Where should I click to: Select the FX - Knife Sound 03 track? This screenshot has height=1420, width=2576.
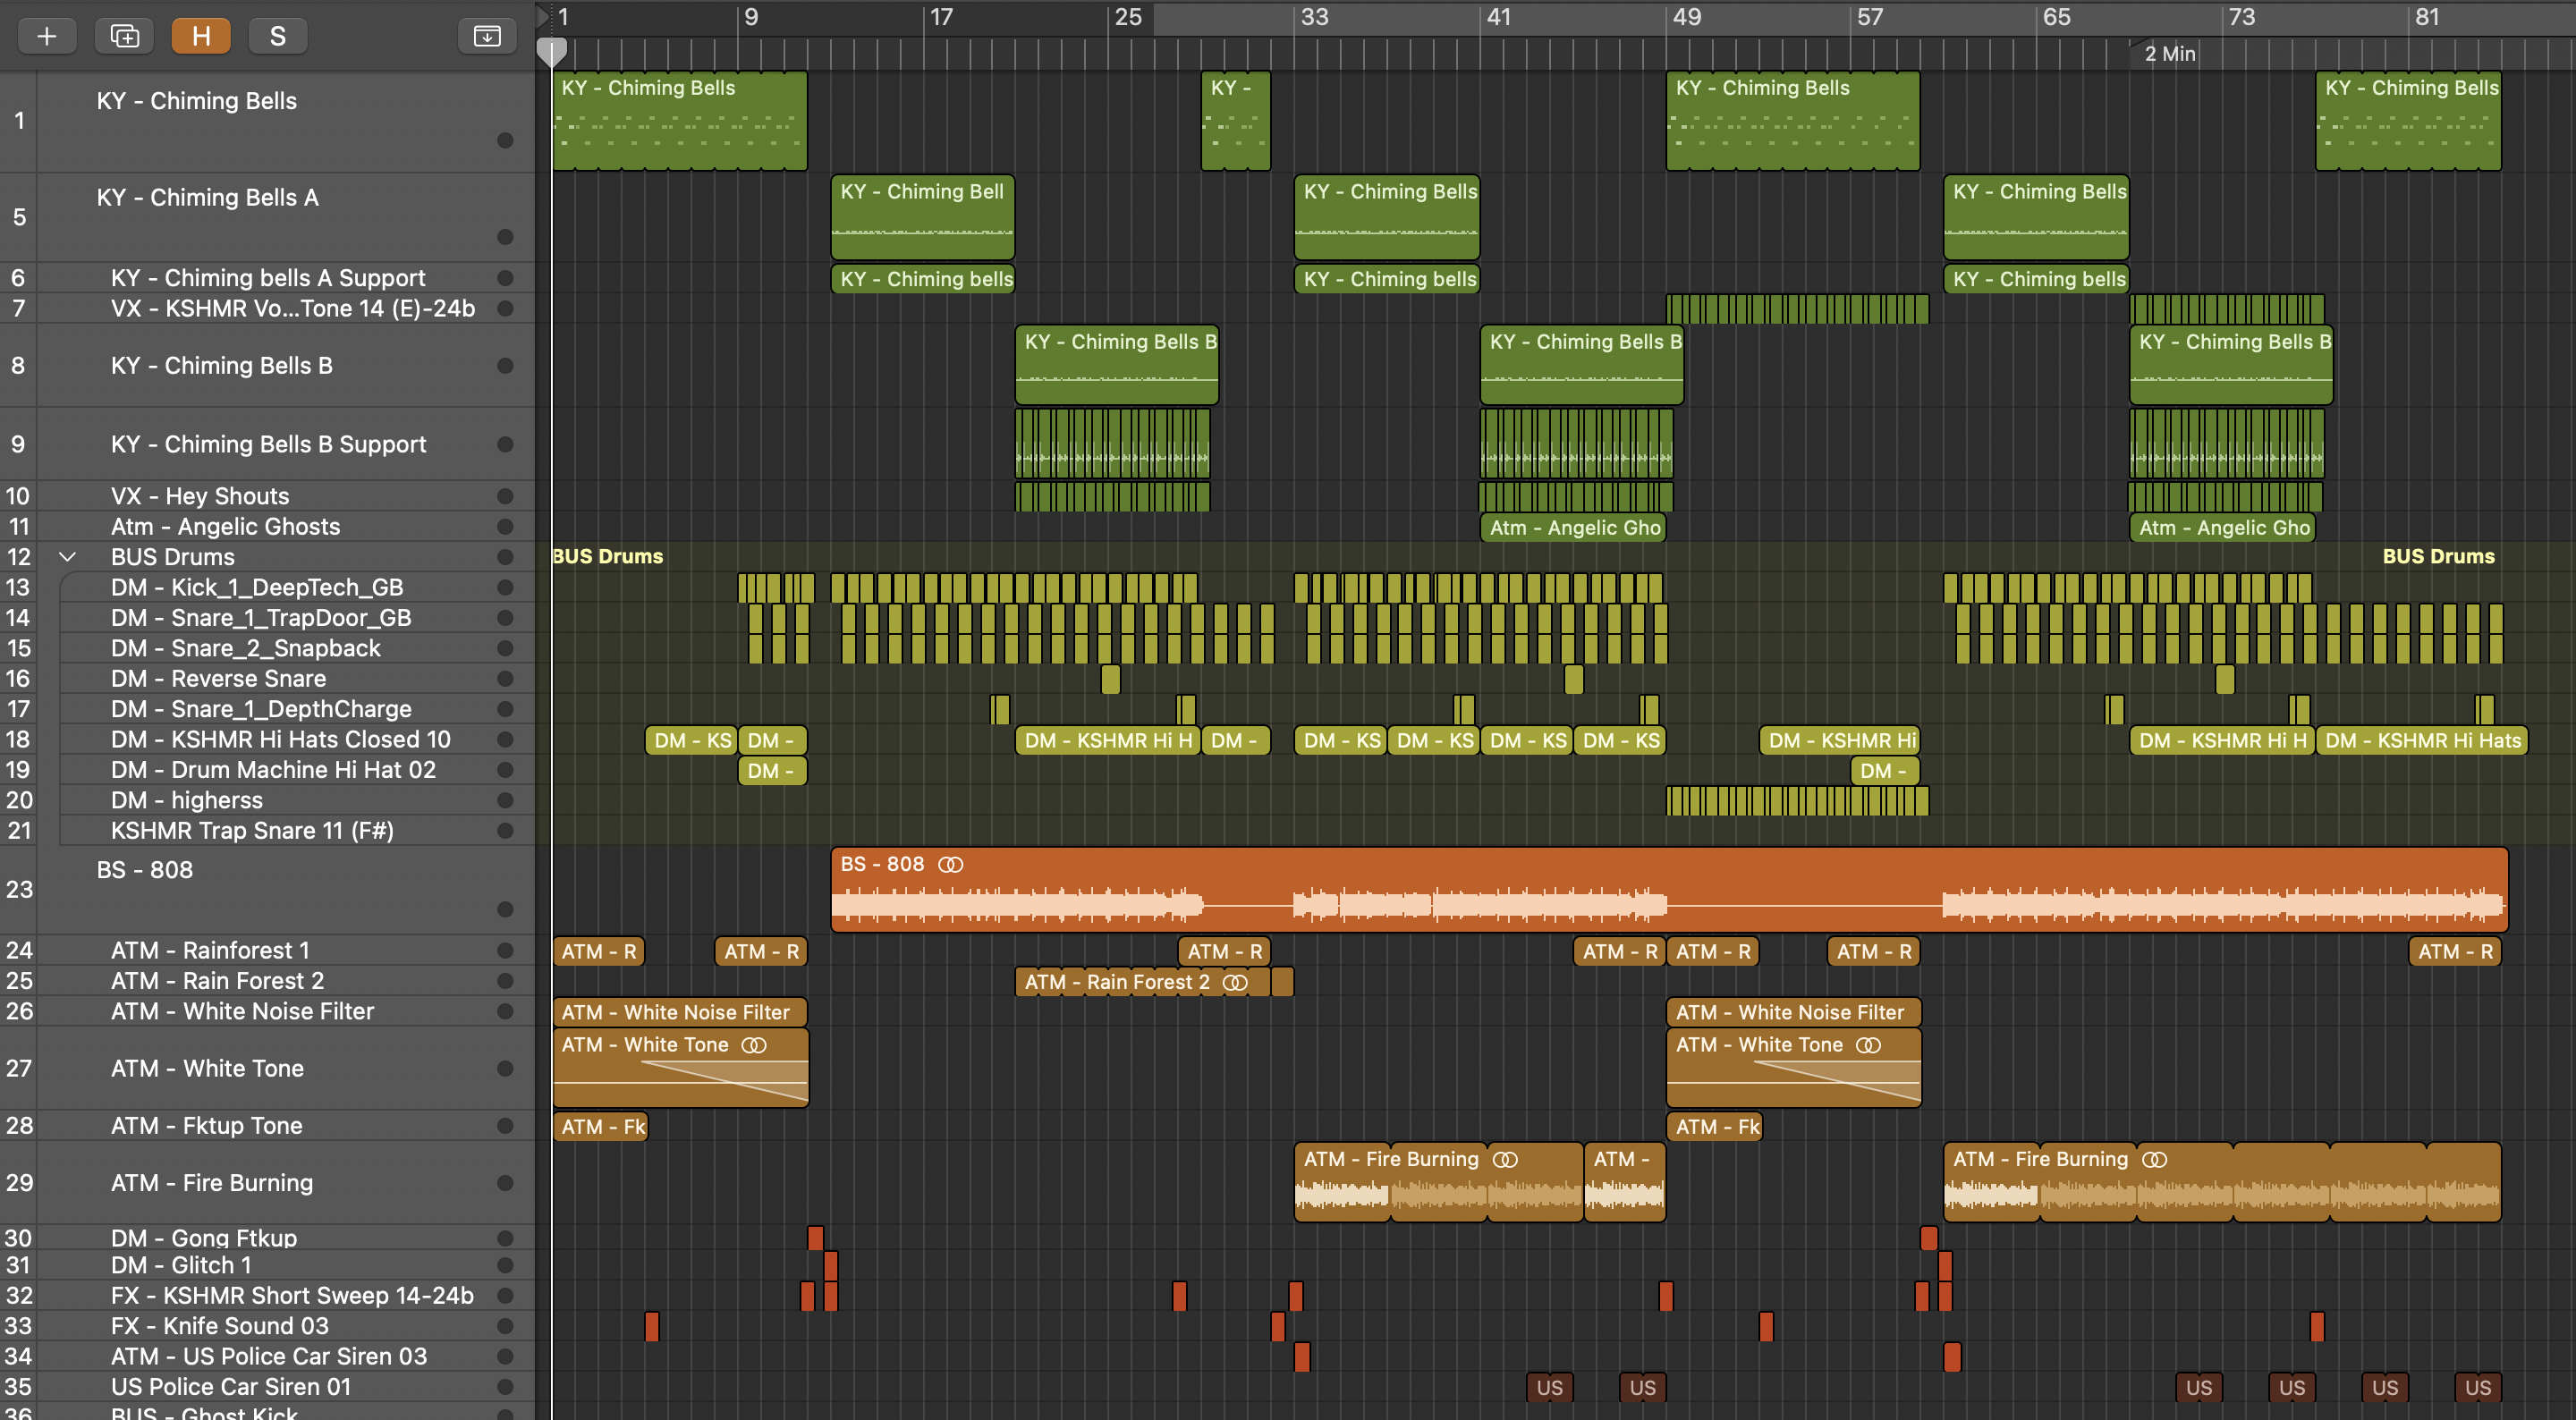(268, 1326)
